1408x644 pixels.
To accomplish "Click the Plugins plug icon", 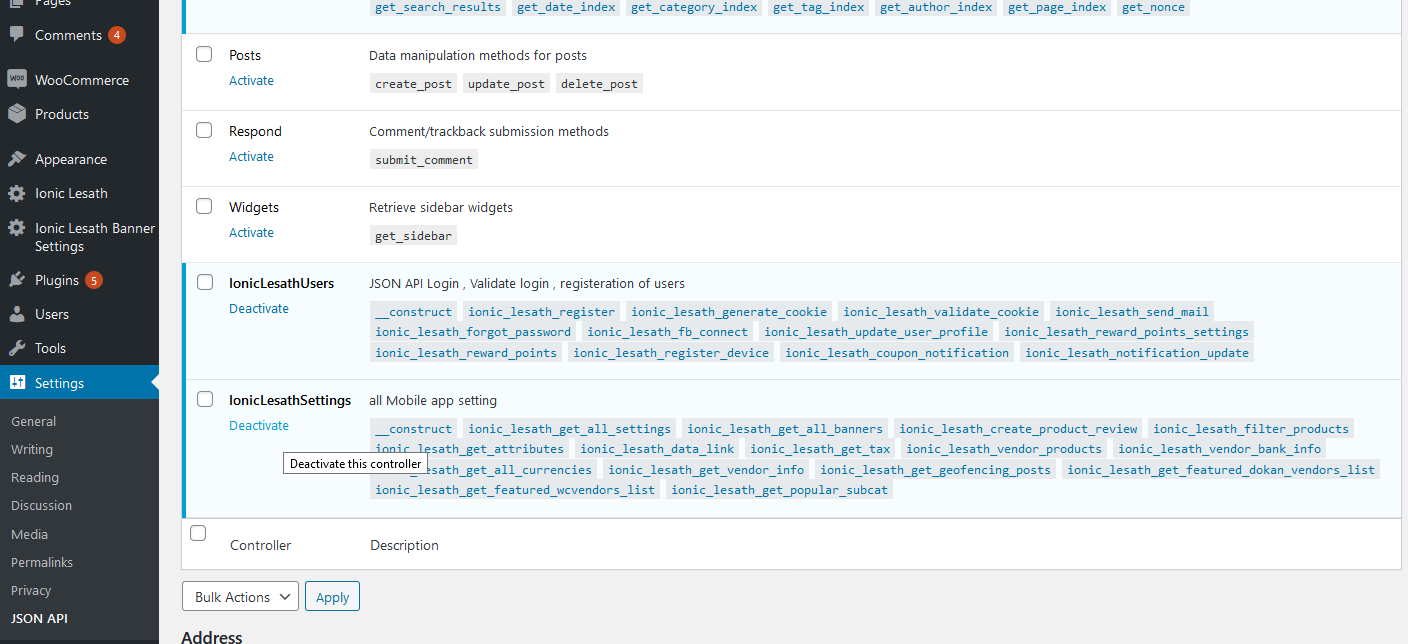I will (x=16, y=280).
